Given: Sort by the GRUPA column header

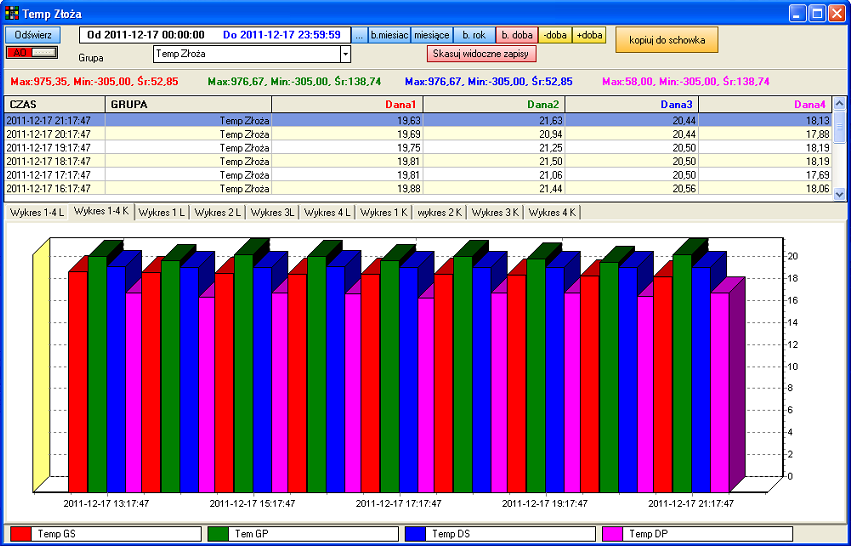Looking at the screenshot, I should click(x=188, y=104).
